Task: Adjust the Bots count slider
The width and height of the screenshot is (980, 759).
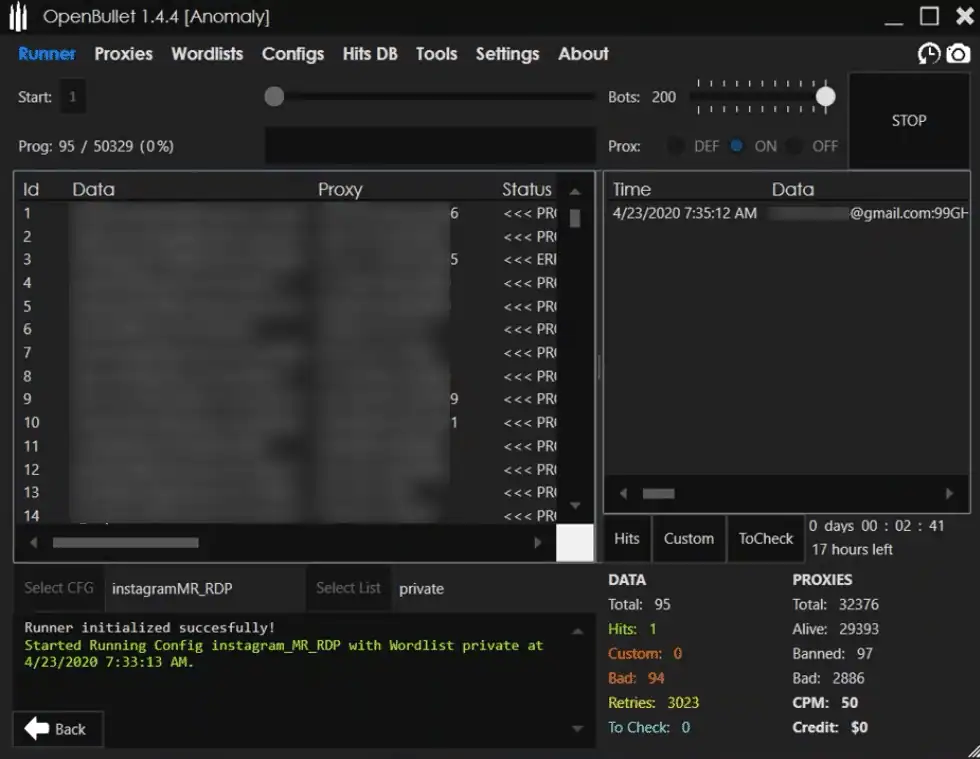Action: [x=825, y=97]
